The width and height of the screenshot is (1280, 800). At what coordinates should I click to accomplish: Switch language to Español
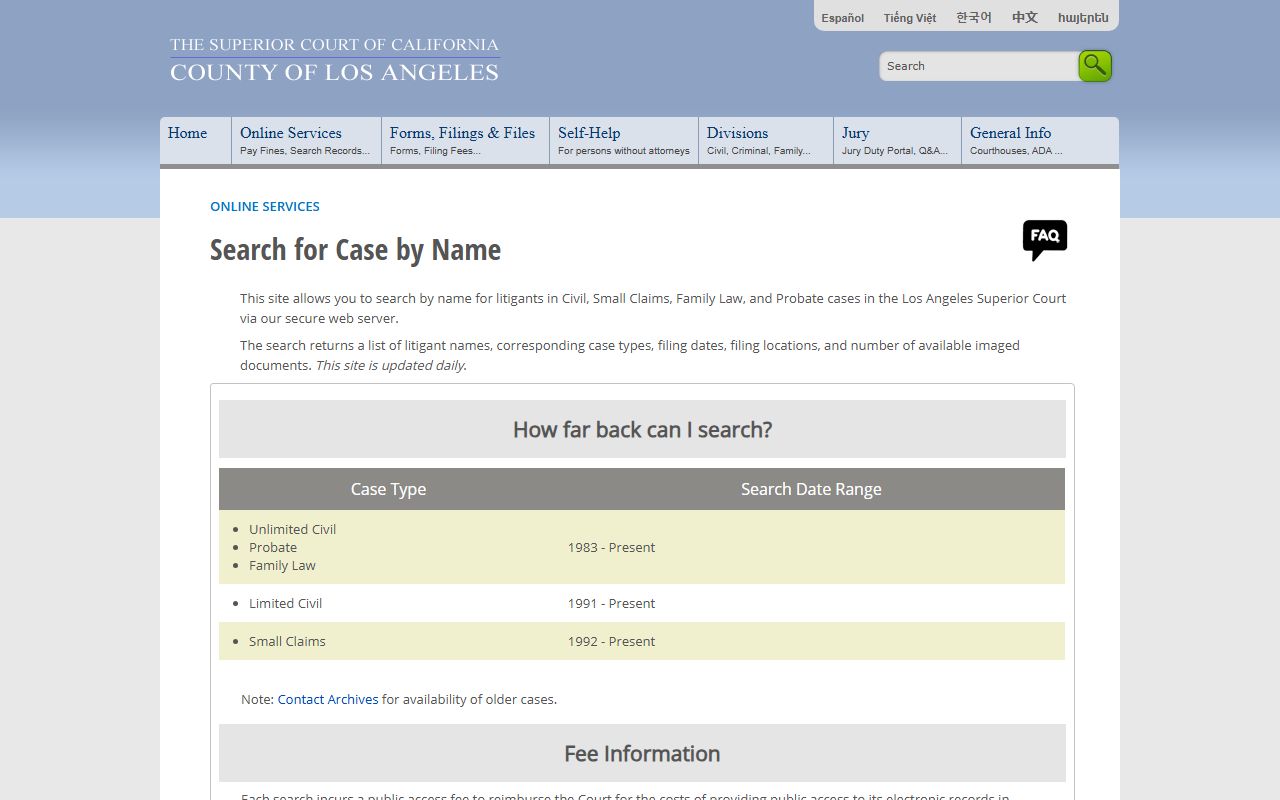click(843, 18)
